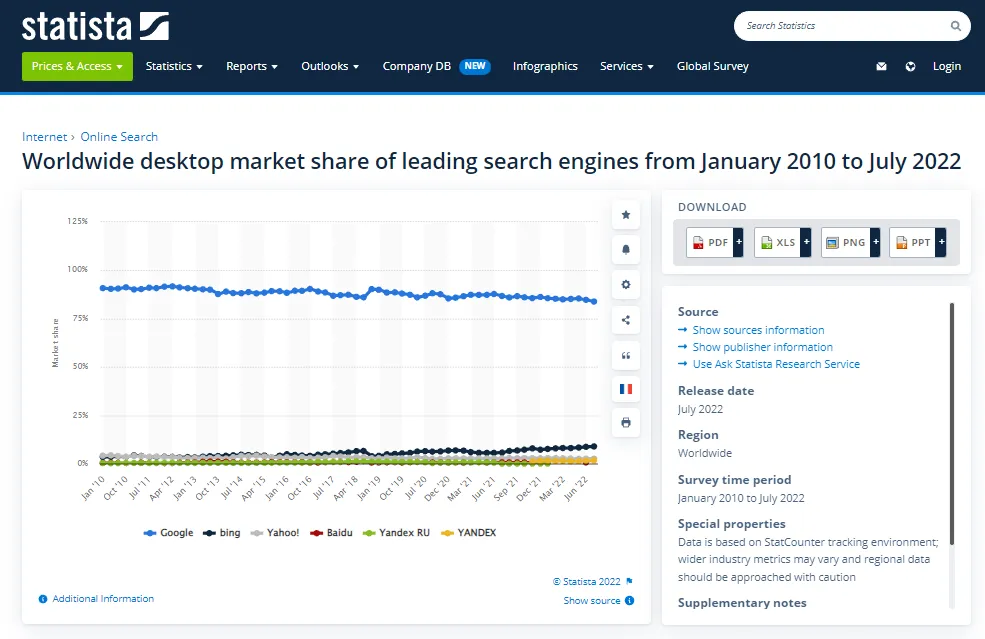This screenshot has height=639, width=985.
Task: Toggle the Google series in legend
Action: coord(168,533)
